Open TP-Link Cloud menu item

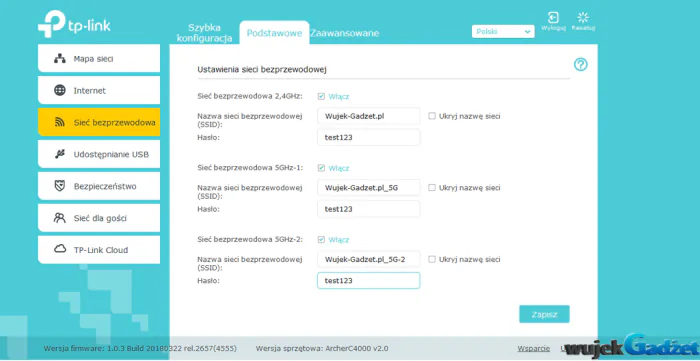pyautogui.click(x=99, y=249)
